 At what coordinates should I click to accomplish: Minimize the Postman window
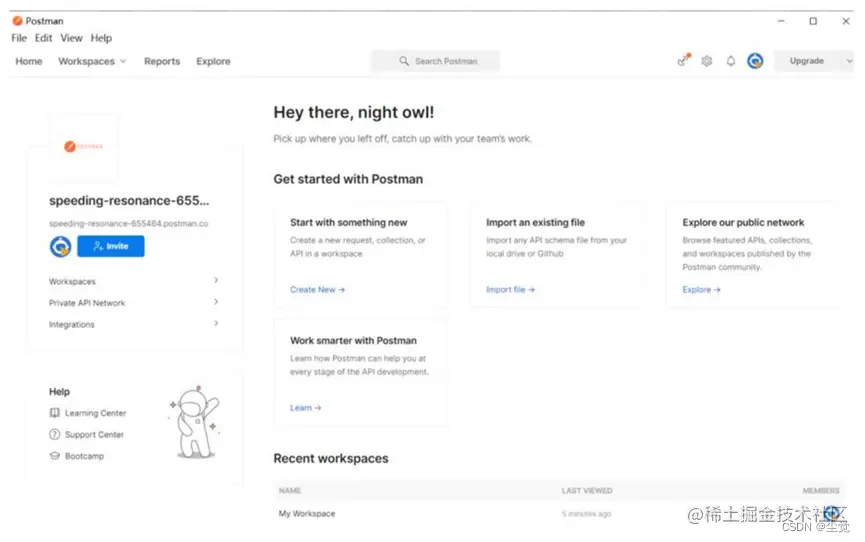(781, 21)
